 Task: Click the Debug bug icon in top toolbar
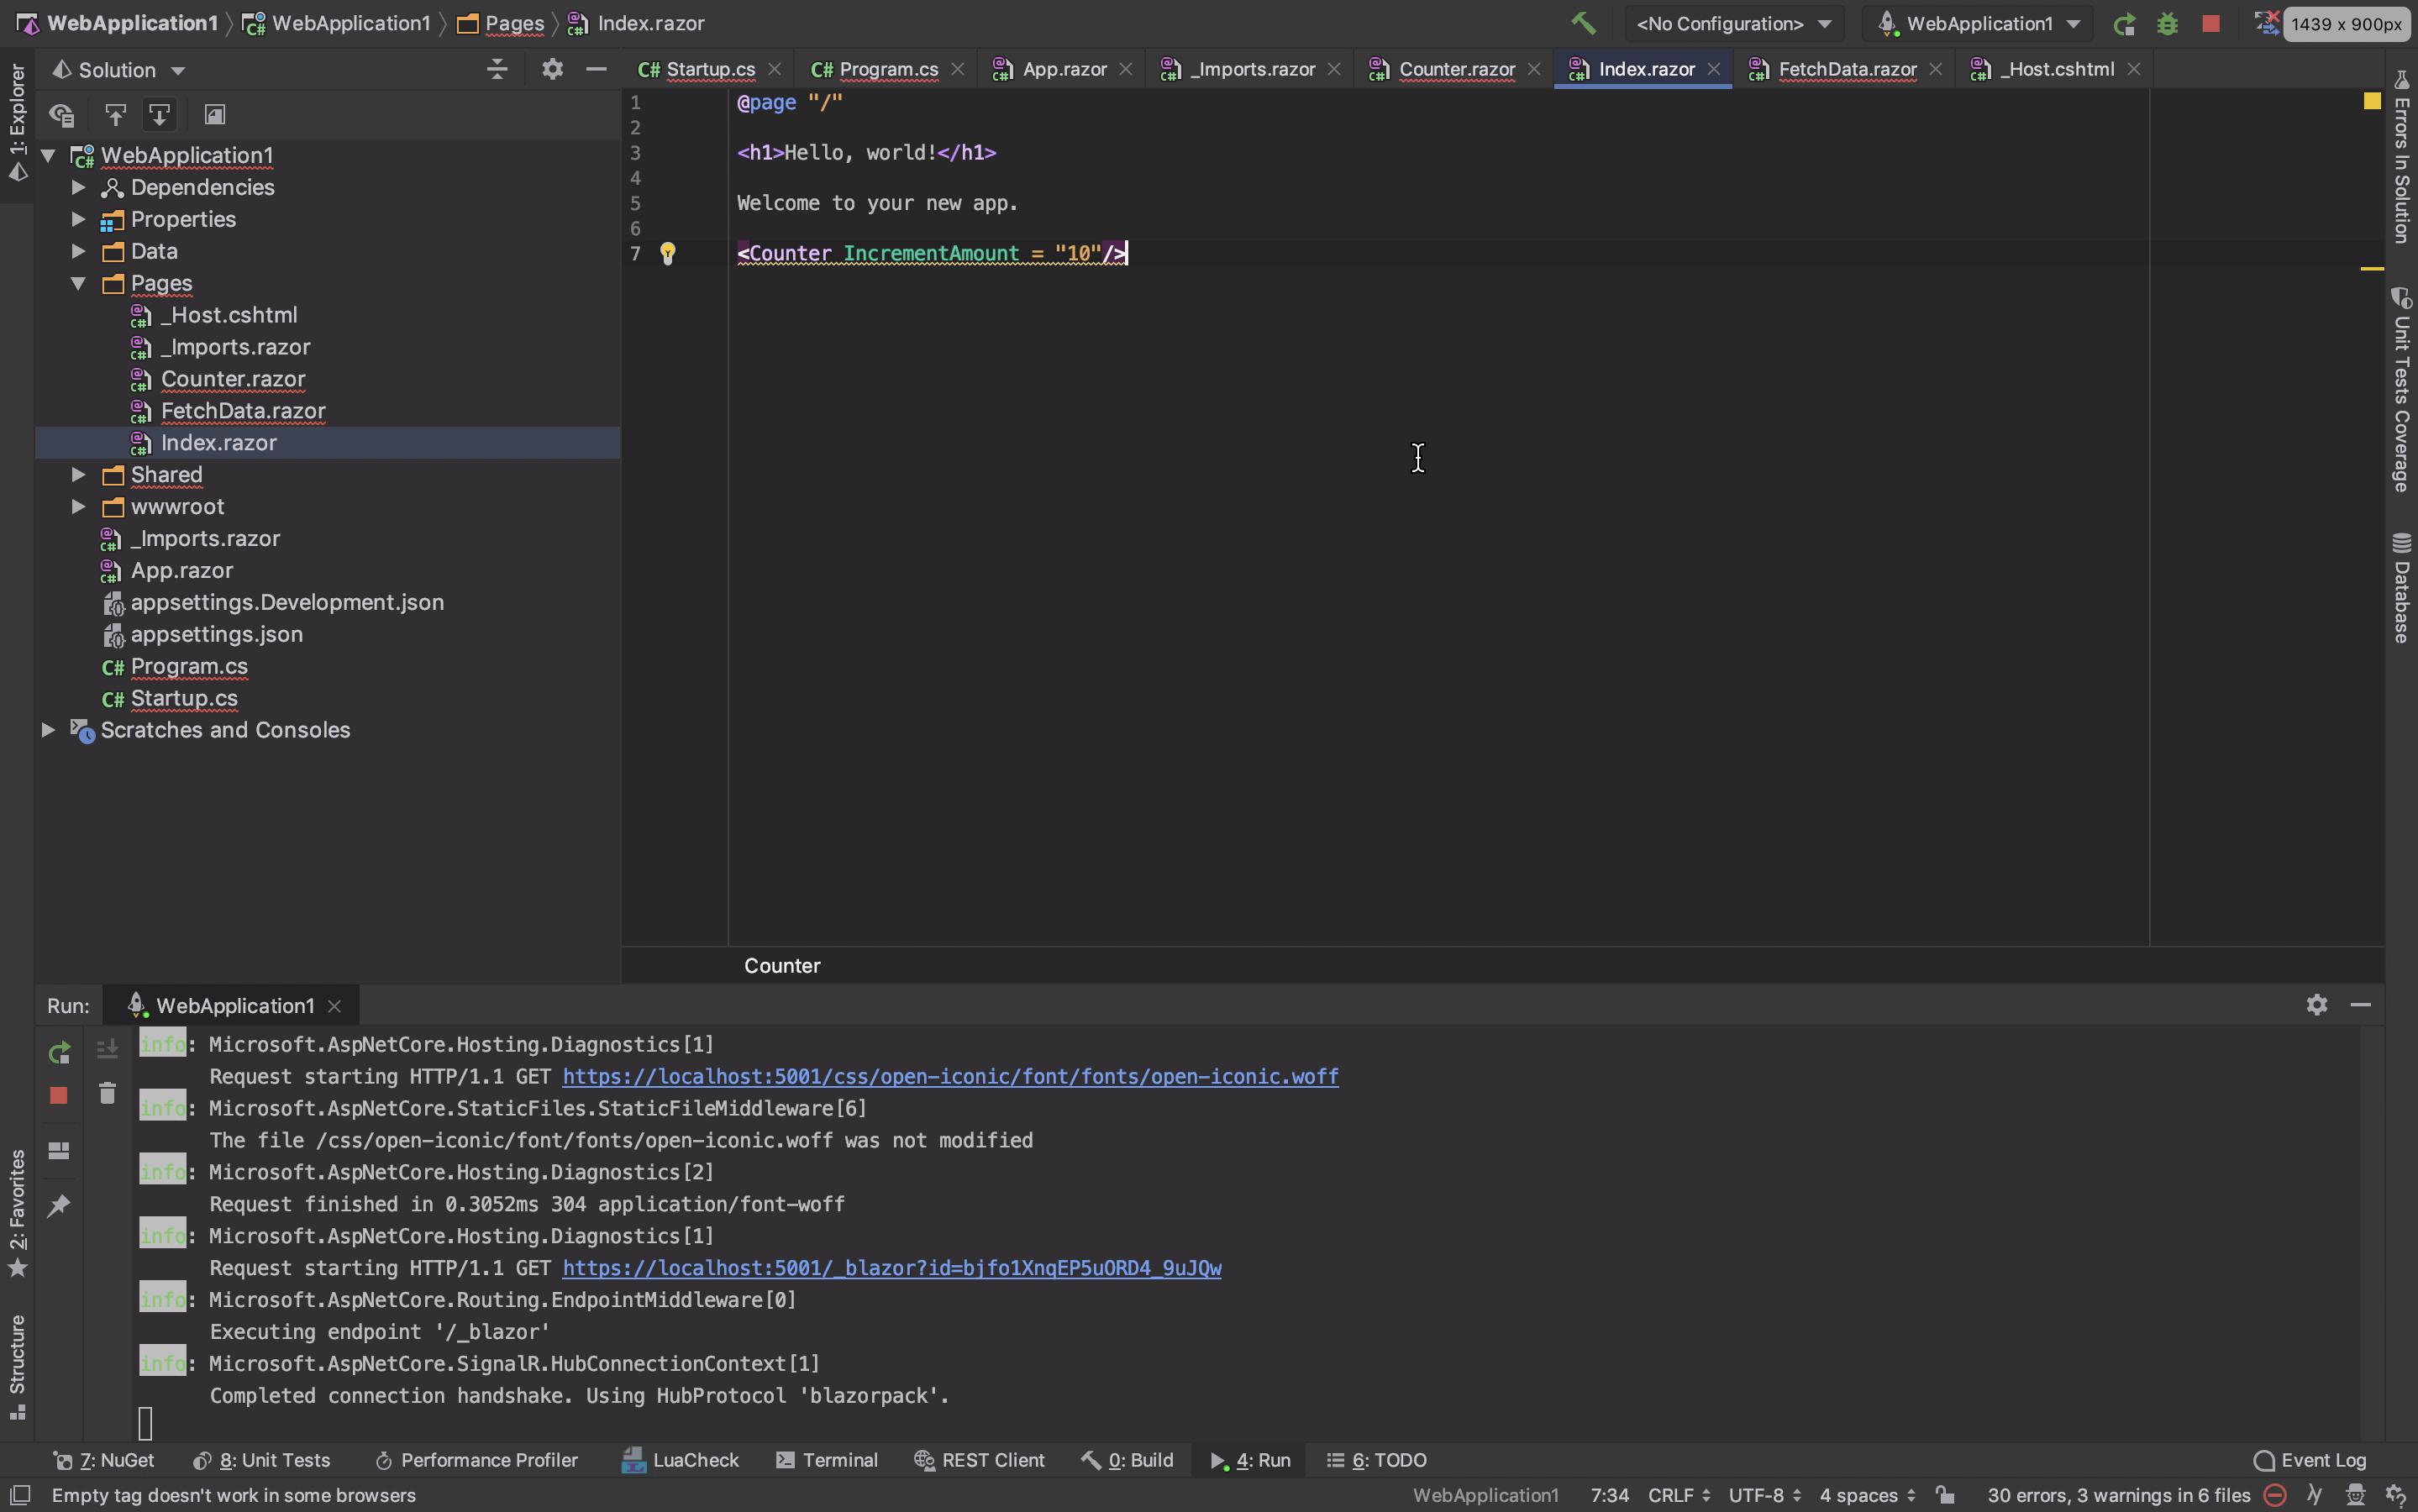point(2167,23)
